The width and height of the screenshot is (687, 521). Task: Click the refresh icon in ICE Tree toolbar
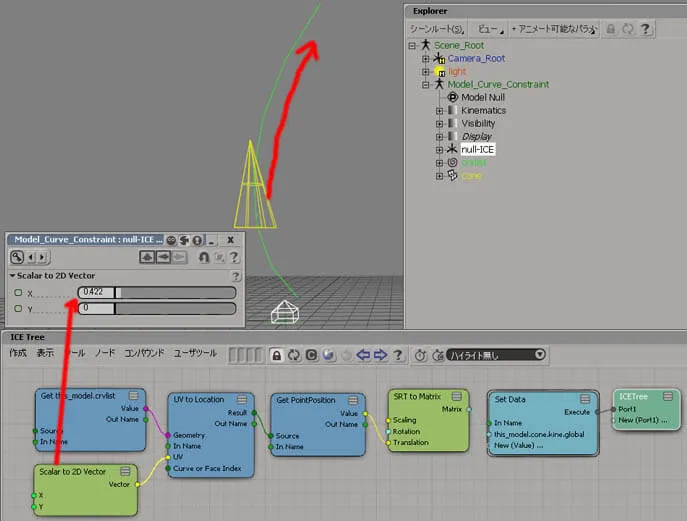pos(294,355)
